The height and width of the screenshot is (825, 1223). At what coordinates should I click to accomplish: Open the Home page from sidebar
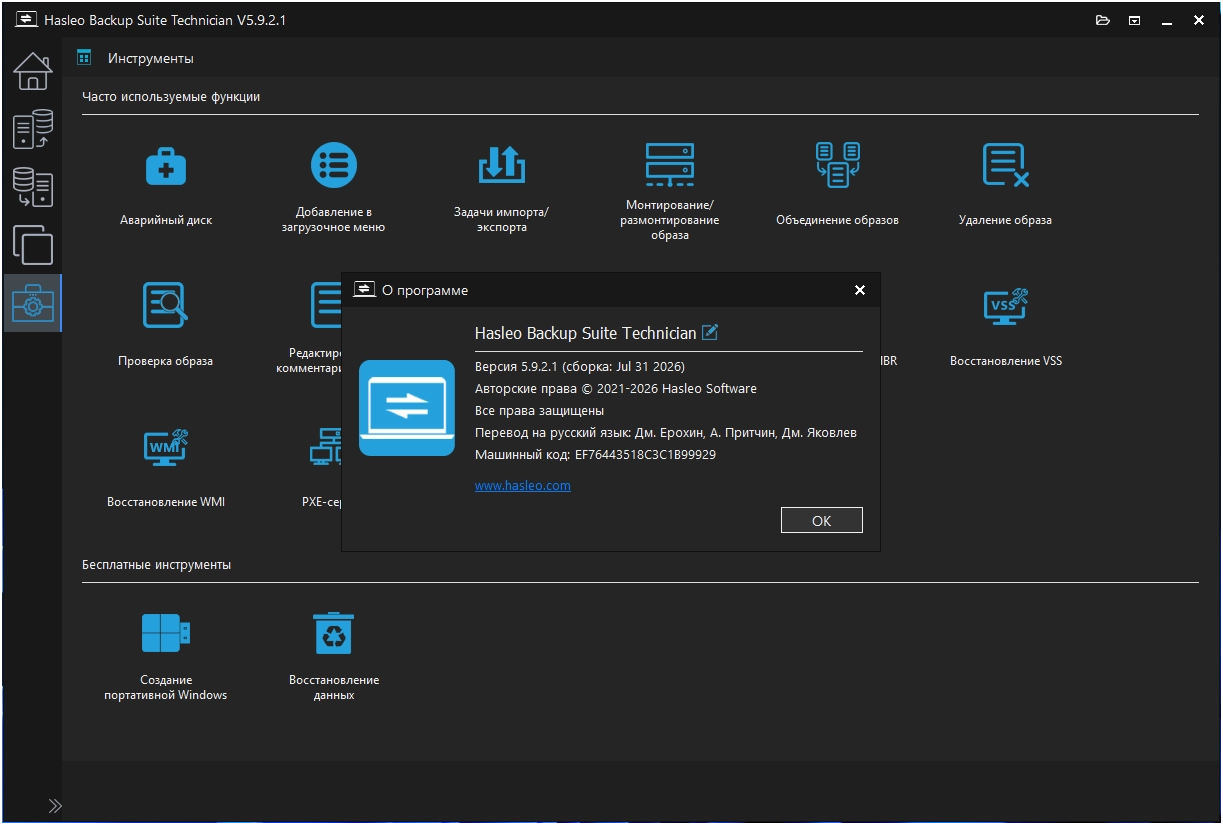click(33, 71)
